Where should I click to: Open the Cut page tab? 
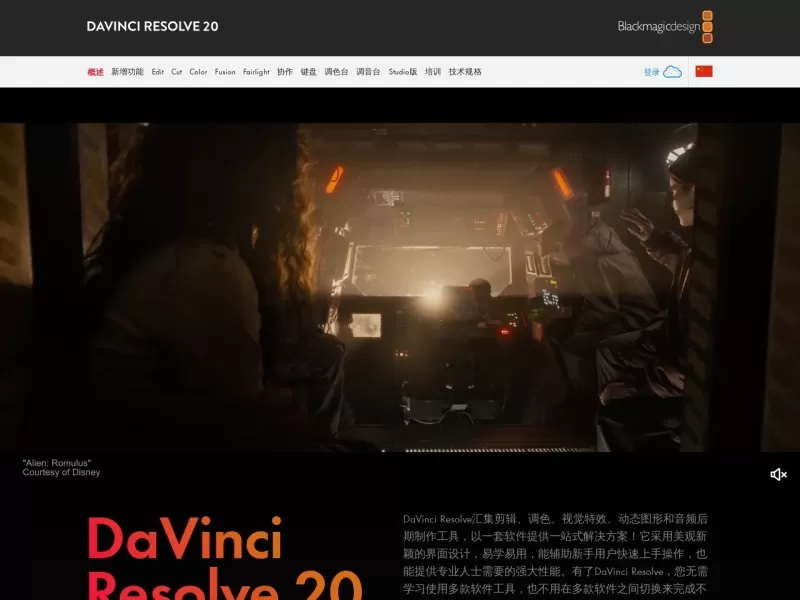pyautogui.click(x=177, y=71)
